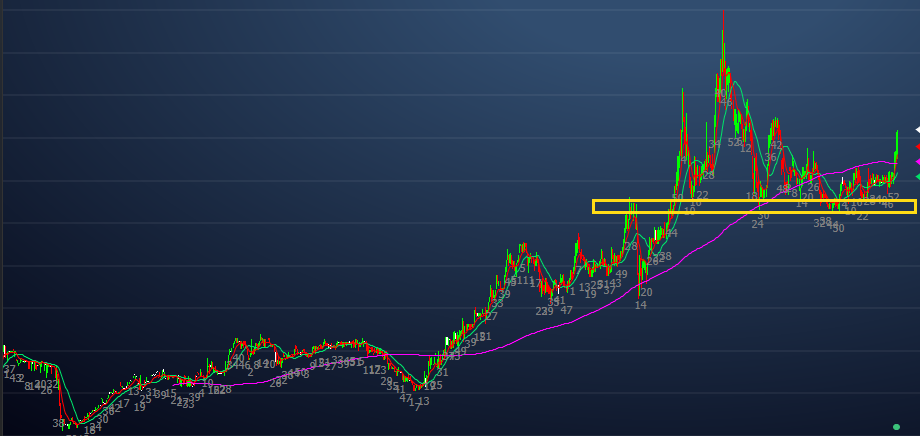Click label 42 on the post-peak rebound
The width and height of the screenshot is (920, 436).
tap(776, 145)
